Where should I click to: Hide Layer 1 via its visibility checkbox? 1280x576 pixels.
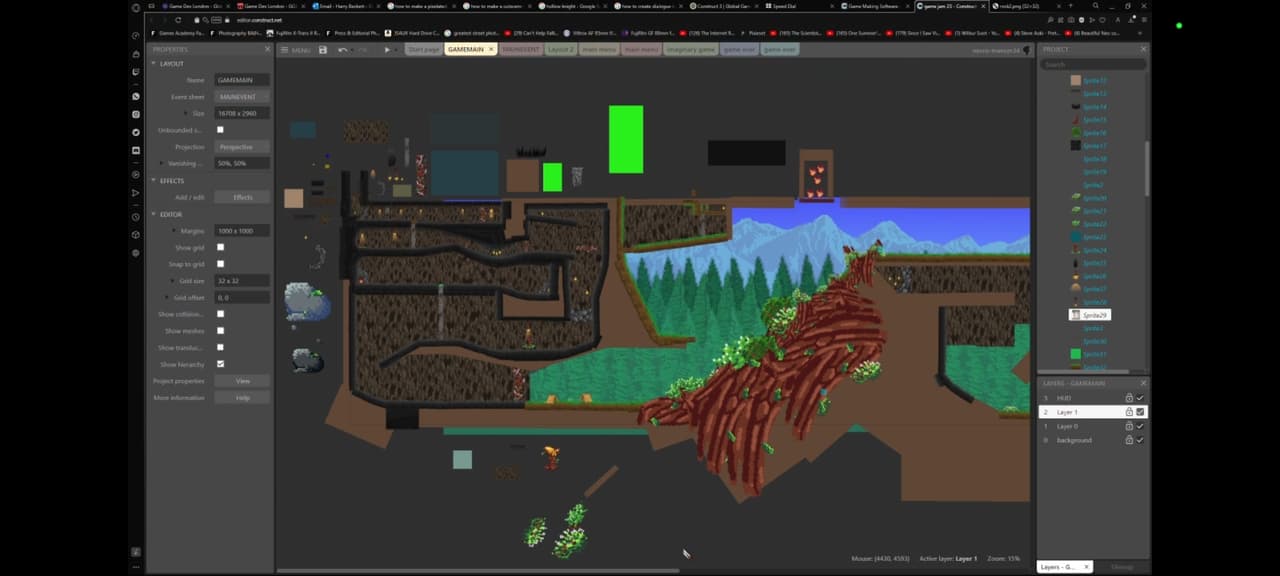(1140, 412)
